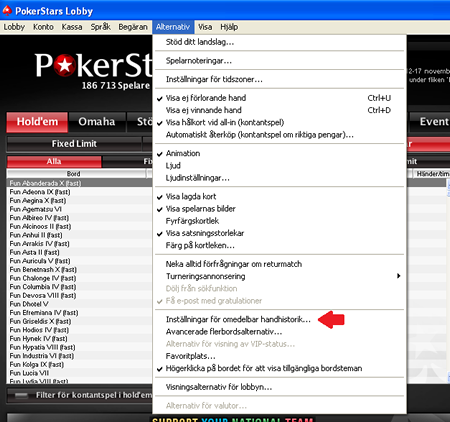
Task: Select the Fixed Limit tab
Action: (x=74, y=144)
